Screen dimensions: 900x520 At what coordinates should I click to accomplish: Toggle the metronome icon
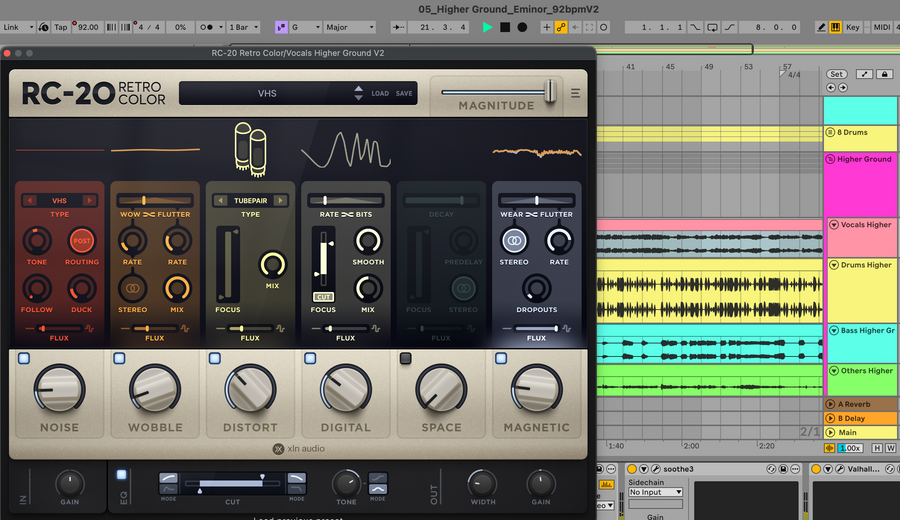208,27
